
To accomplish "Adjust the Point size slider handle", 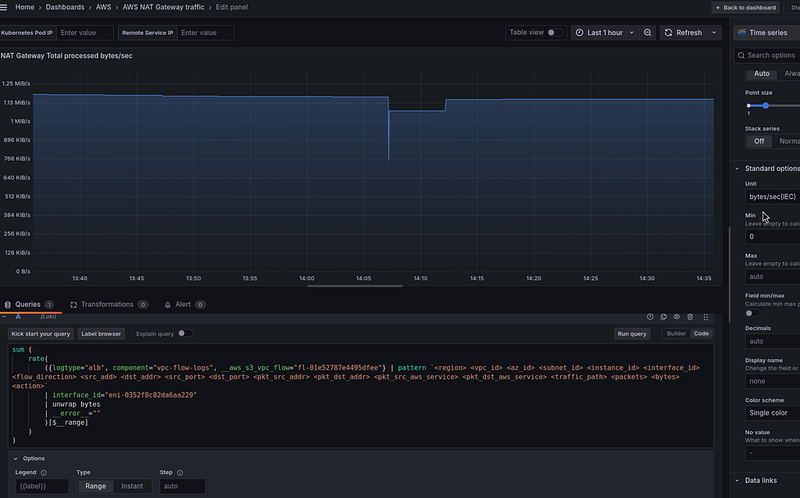I will [x=765, y=106].
